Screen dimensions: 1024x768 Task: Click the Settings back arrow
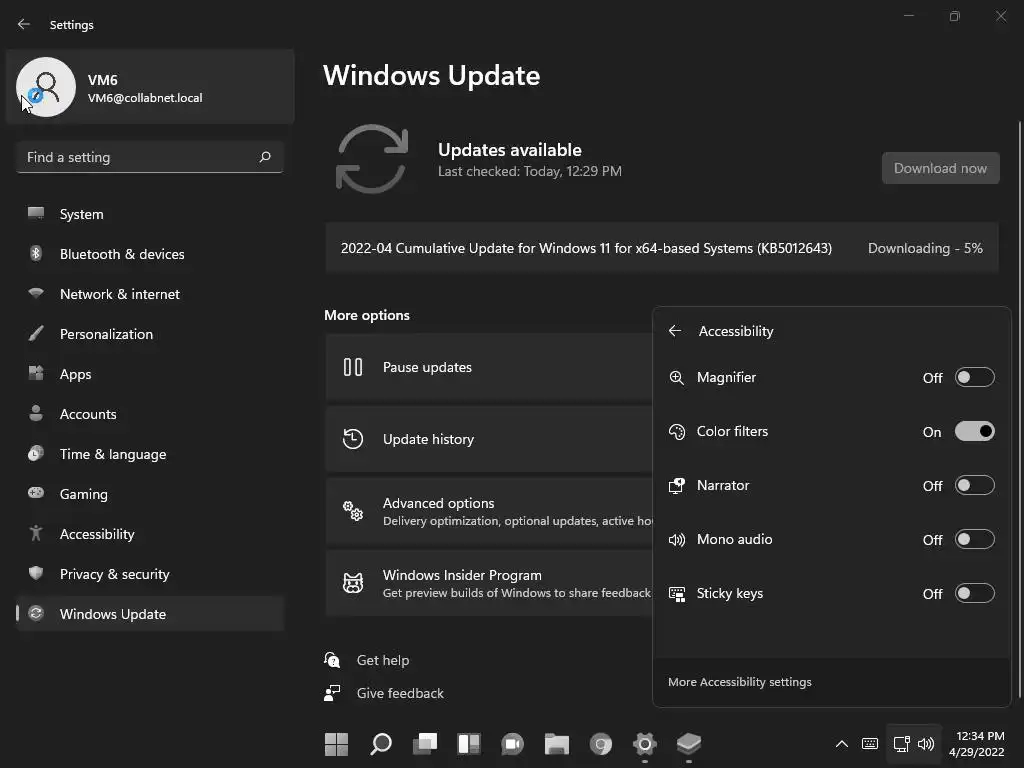point(24,24)
